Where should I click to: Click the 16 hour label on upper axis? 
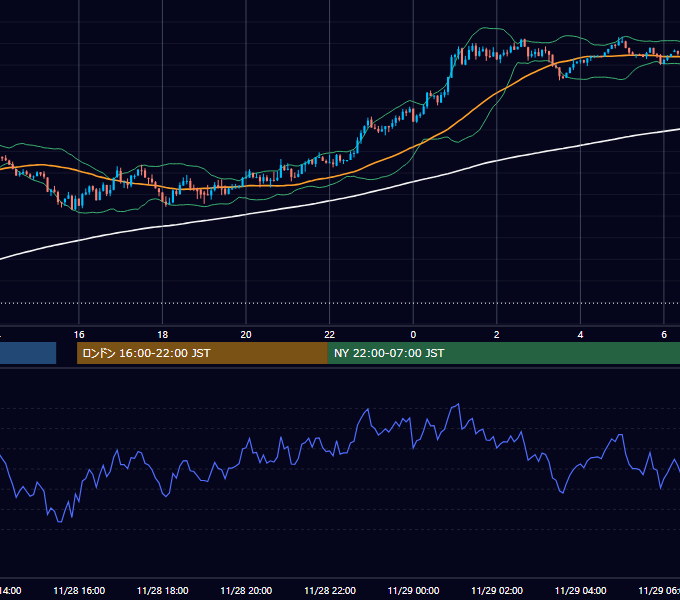click(x=79, y=335)
